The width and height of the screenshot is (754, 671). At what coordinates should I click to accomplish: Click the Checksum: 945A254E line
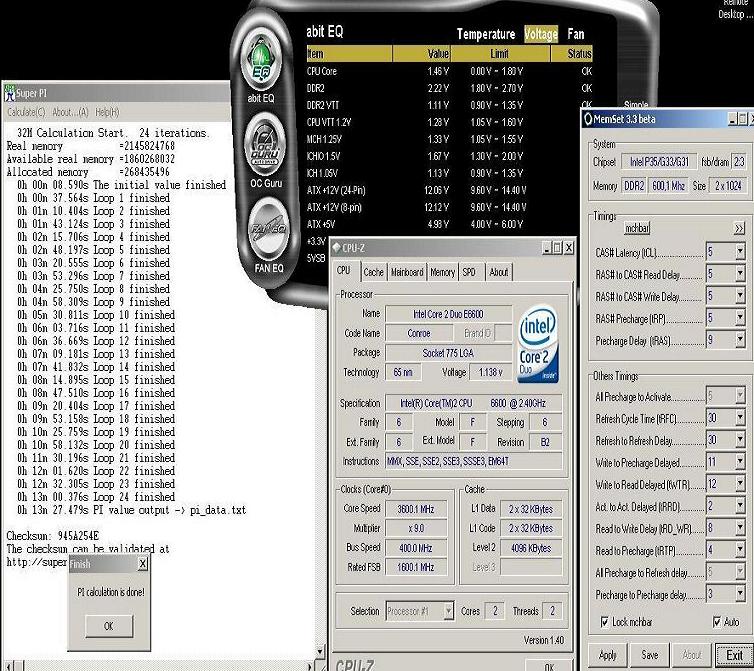coord(53,536)
